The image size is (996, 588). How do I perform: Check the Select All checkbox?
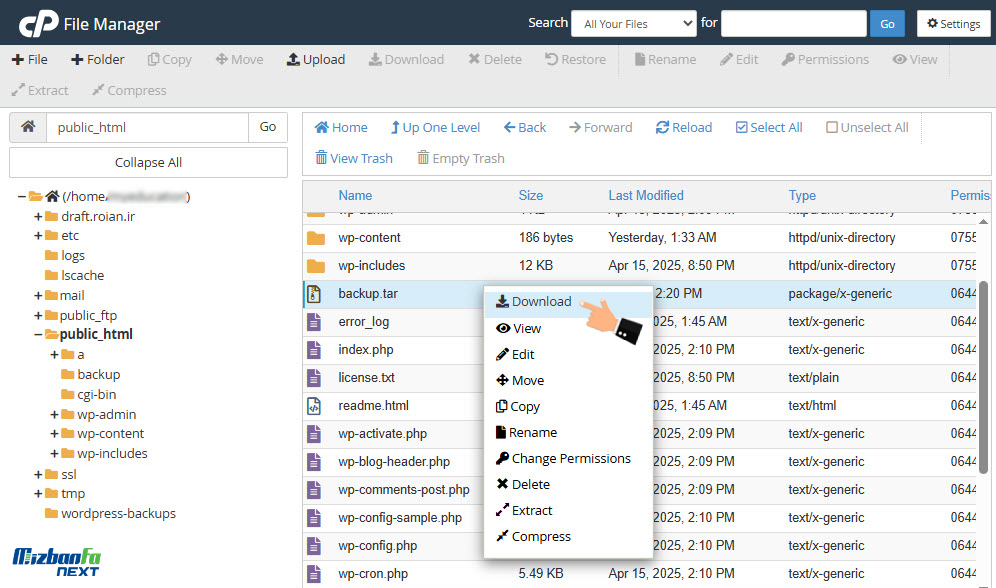(742, 127)
